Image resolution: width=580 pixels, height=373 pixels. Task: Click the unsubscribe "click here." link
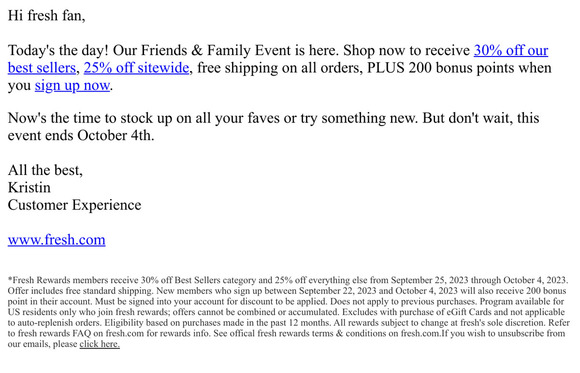point(100,344)
